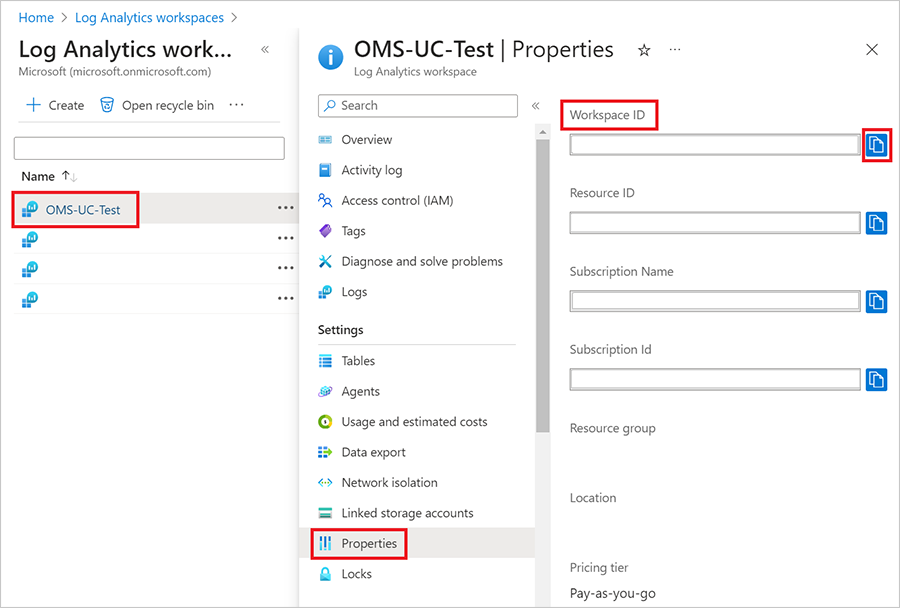The image size is (900, 608).
Task: Close the Properties blade with X
Action: 872,50
